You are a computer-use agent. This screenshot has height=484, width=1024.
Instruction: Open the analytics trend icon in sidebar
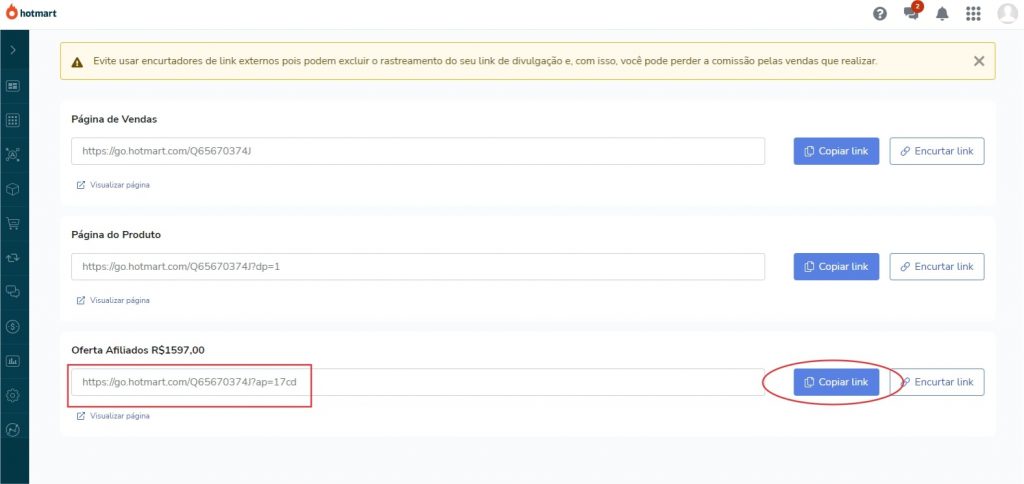13,430
